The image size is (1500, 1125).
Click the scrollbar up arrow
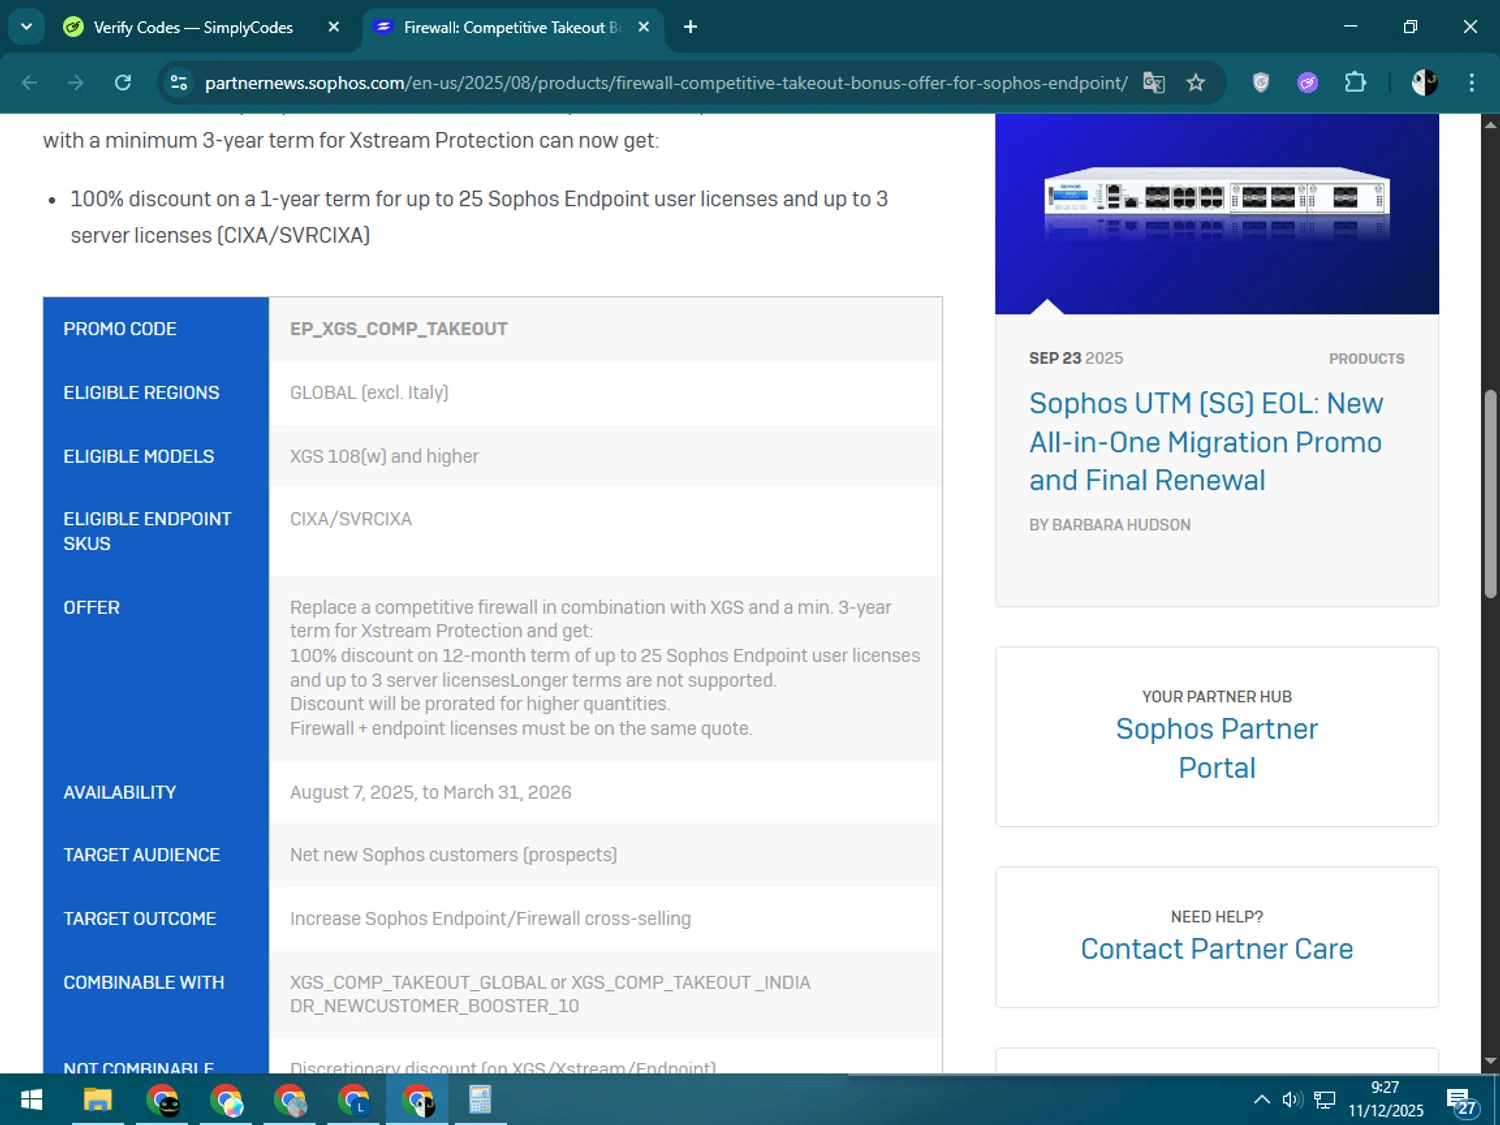point(1490,124)
